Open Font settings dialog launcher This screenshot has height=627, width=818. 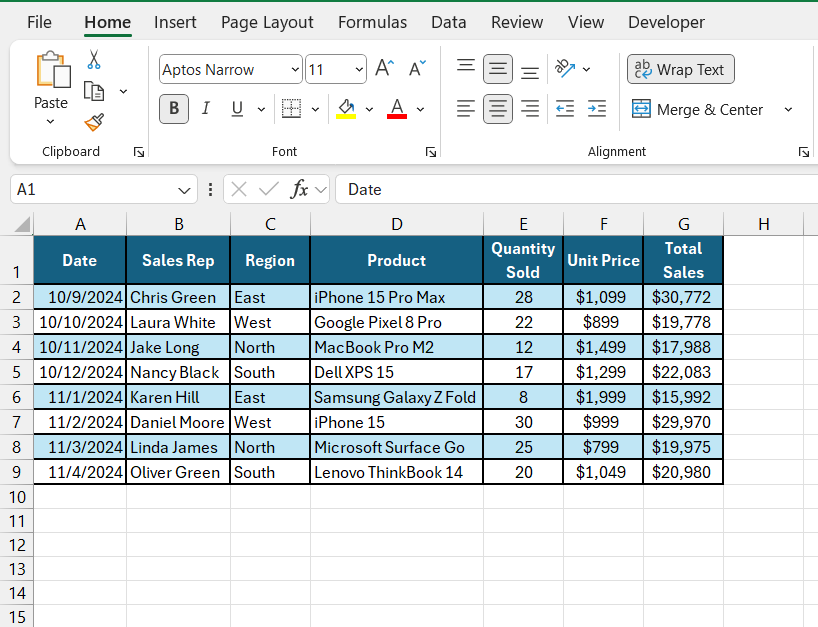[x=431, y=152]
